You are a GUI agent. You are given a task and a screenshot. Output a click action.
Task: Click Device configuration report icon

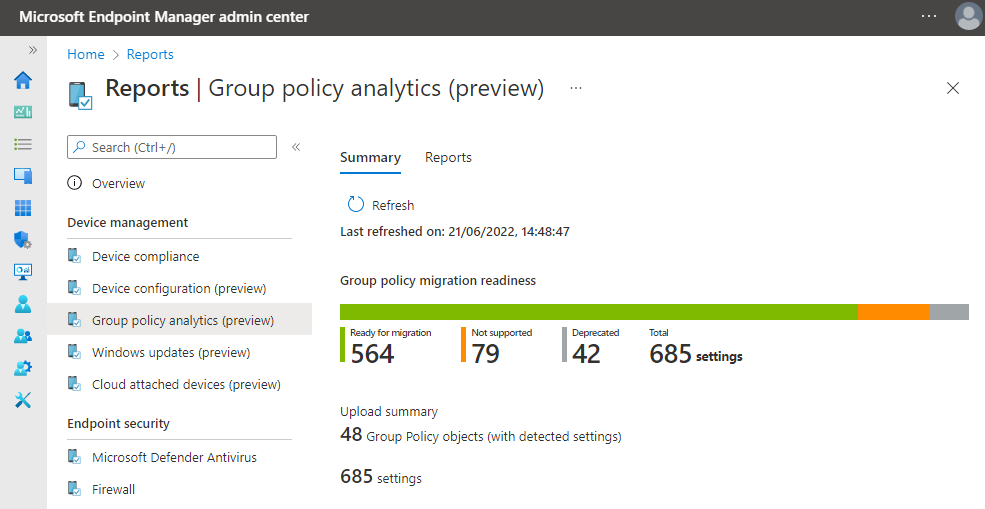[75, 288]
